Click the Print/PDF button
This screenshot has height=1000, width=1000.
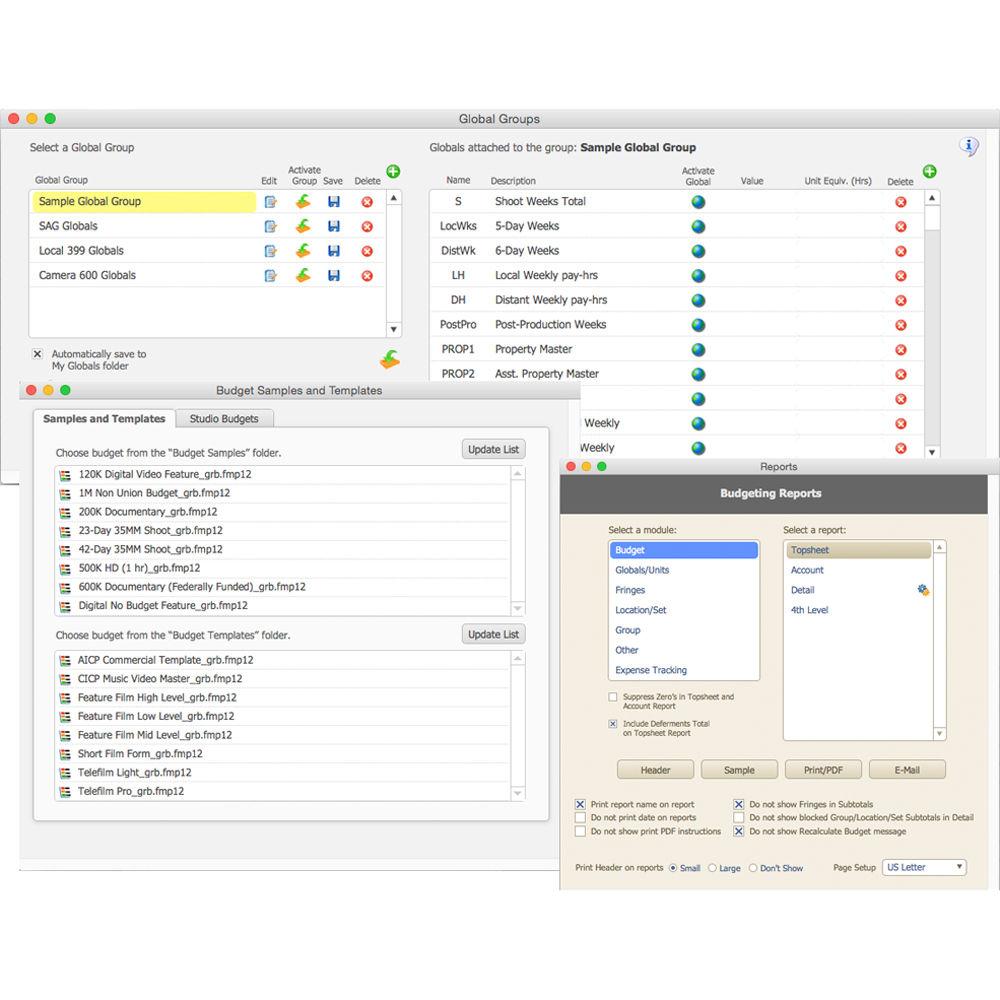(x=823, y=769)
